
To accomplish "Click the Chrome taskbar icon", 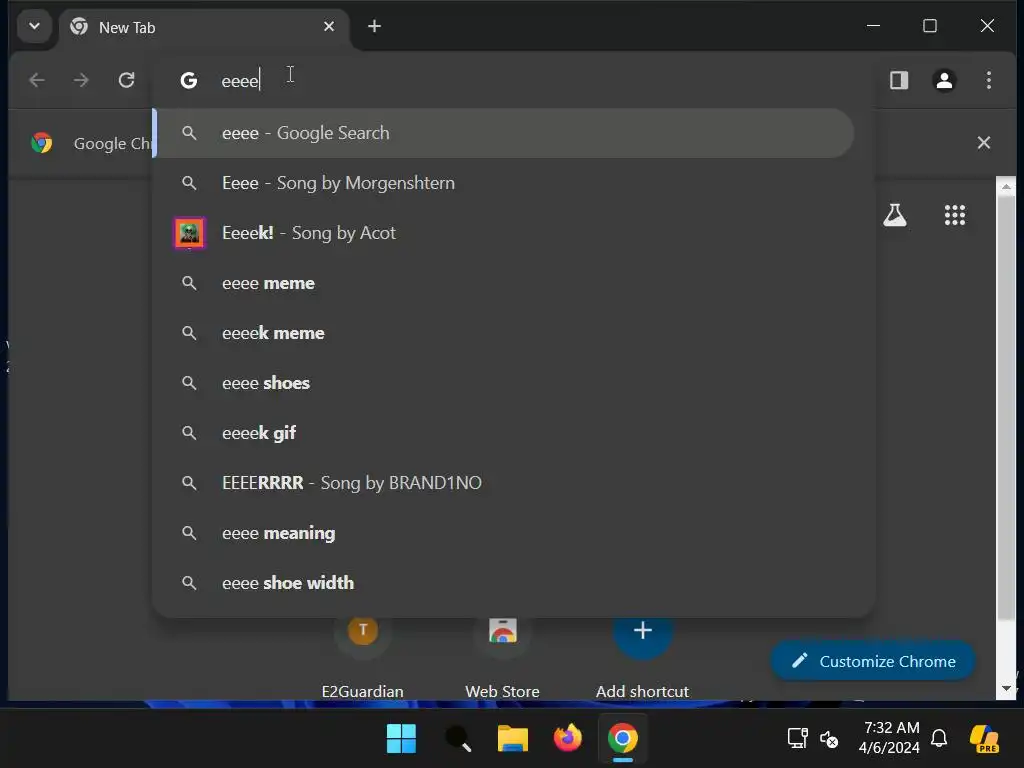I will tap(623, 739).
